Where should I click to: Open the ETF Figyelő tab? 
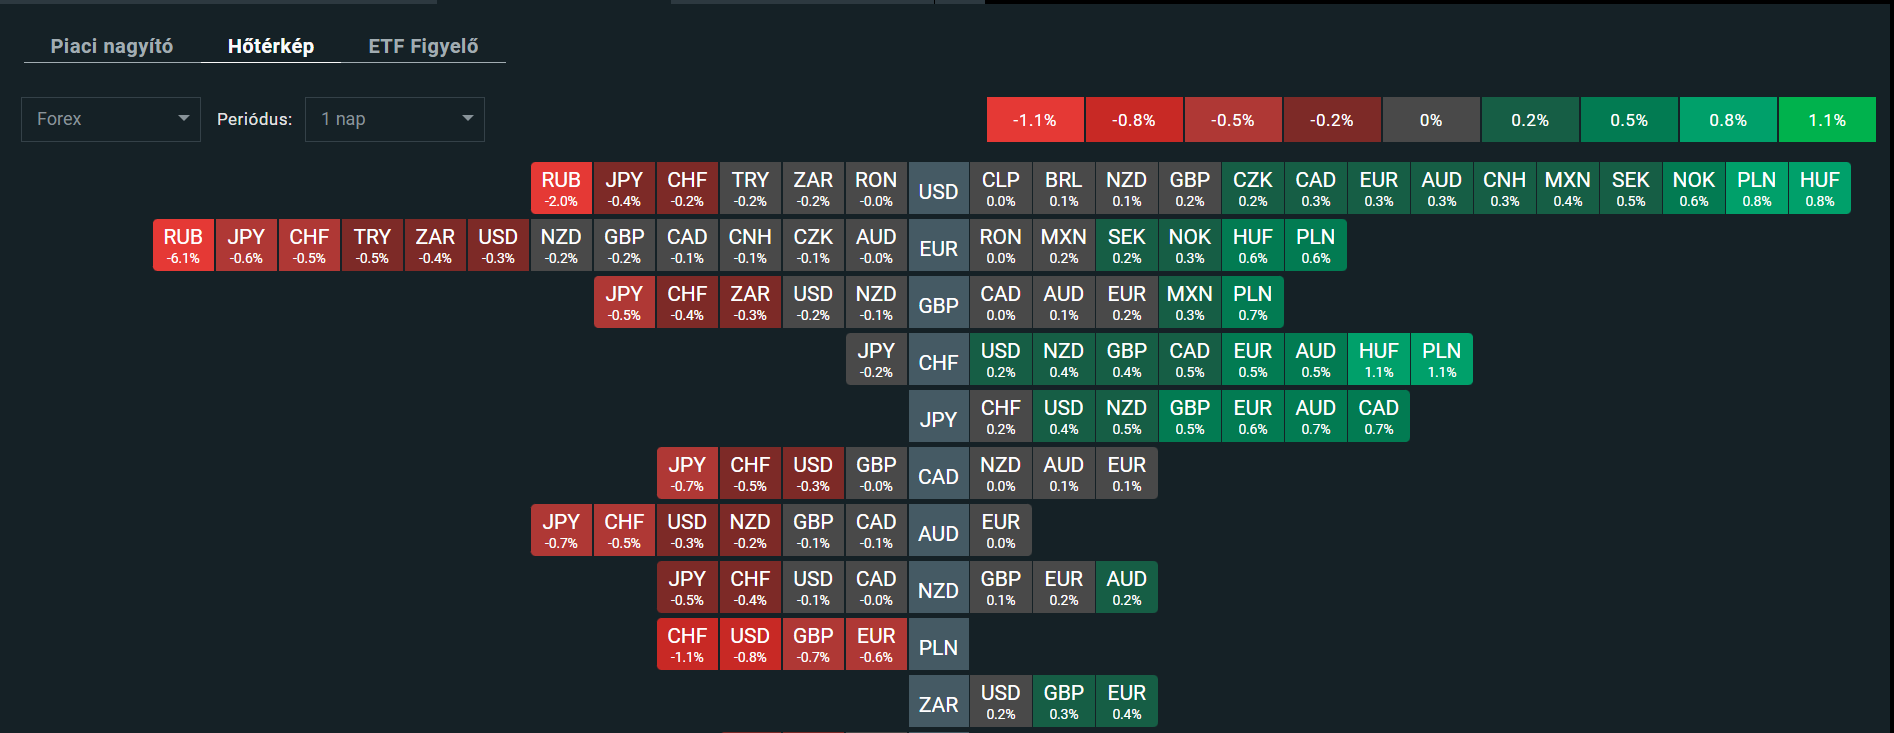423,46
